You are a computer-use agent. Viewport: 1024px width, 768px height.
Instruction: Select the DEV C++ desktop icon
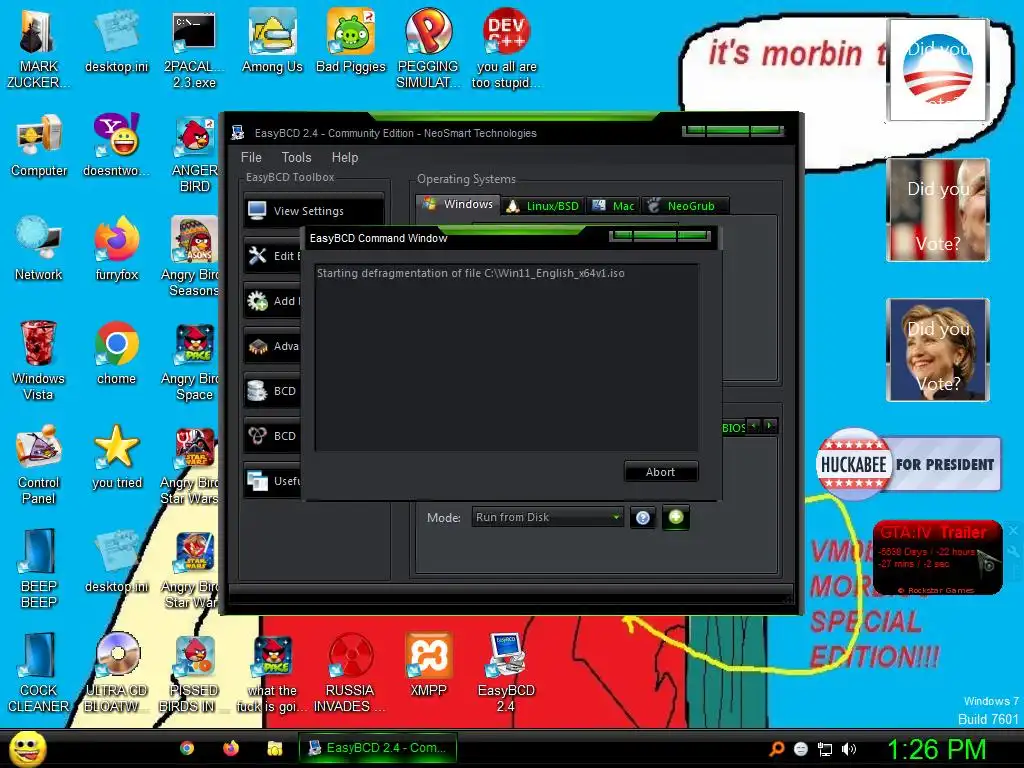(507, 48)
